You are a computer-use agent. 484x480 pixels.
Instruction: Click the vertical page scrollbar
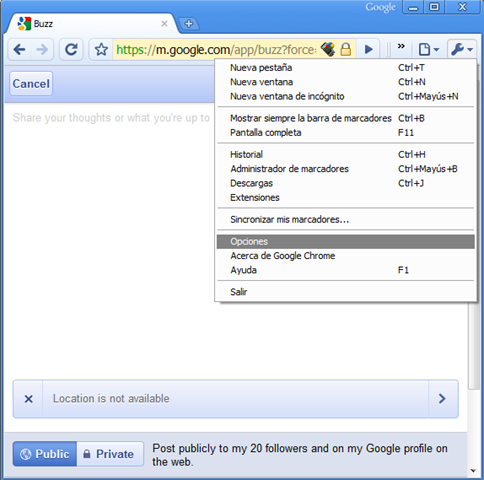click(473, 345)
